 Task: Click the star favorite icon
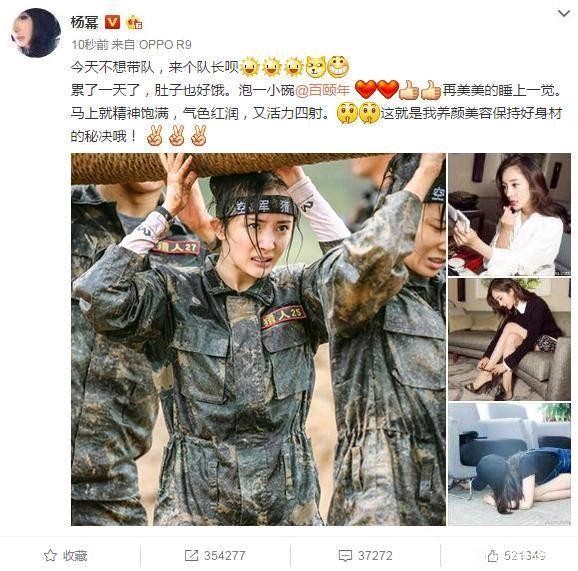pyautogui.click(x=50, y=555)
